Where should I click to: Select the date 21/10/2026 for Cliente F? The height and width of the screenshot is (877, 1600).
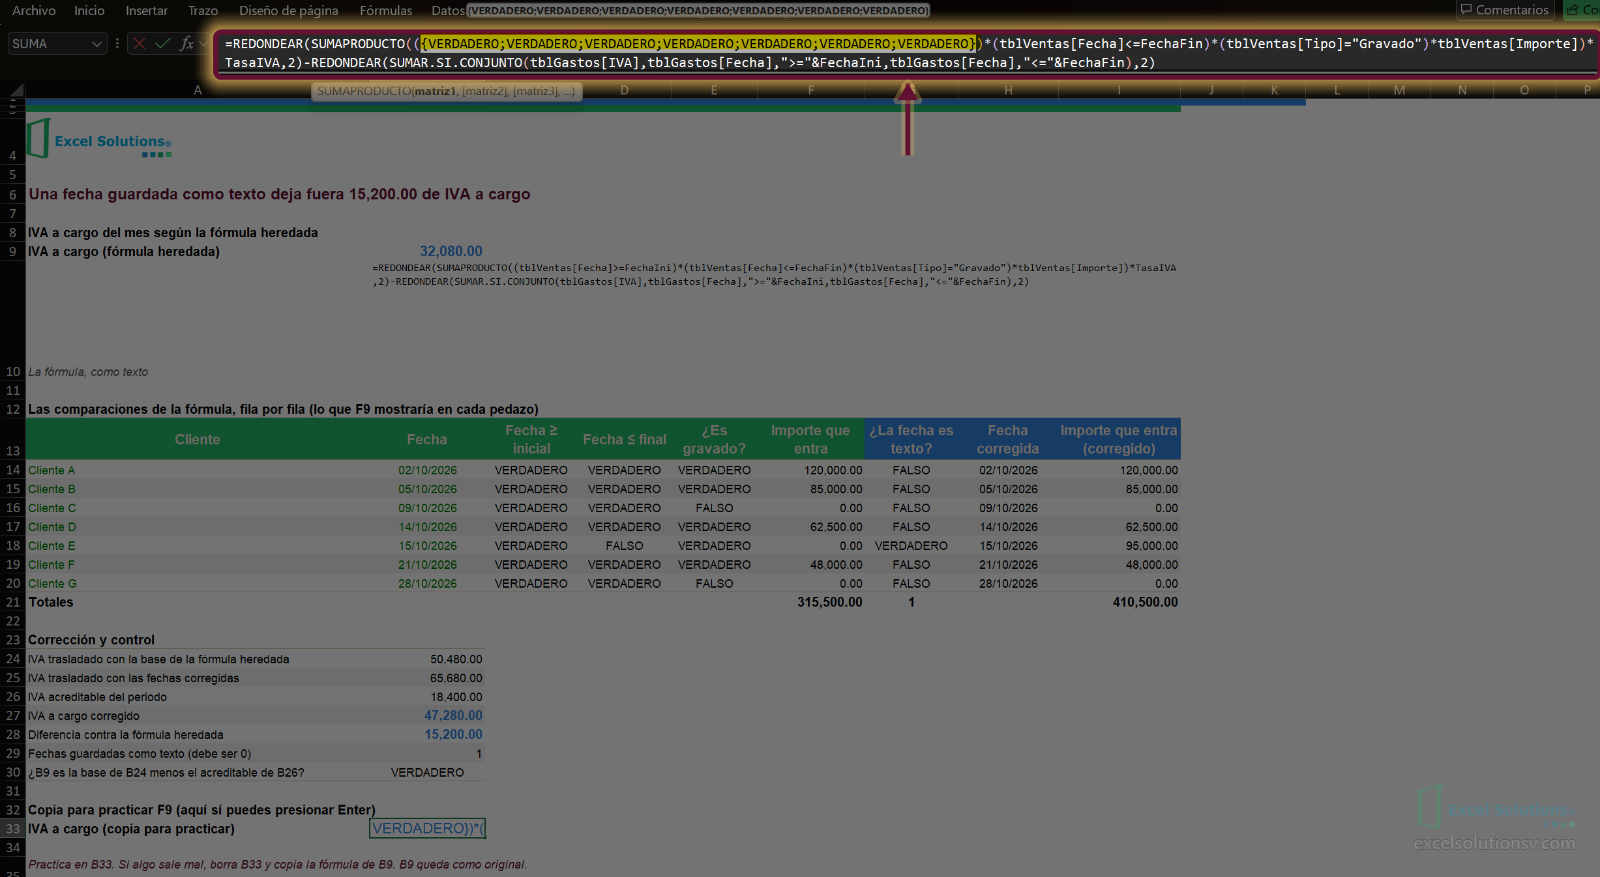(428, 565)
